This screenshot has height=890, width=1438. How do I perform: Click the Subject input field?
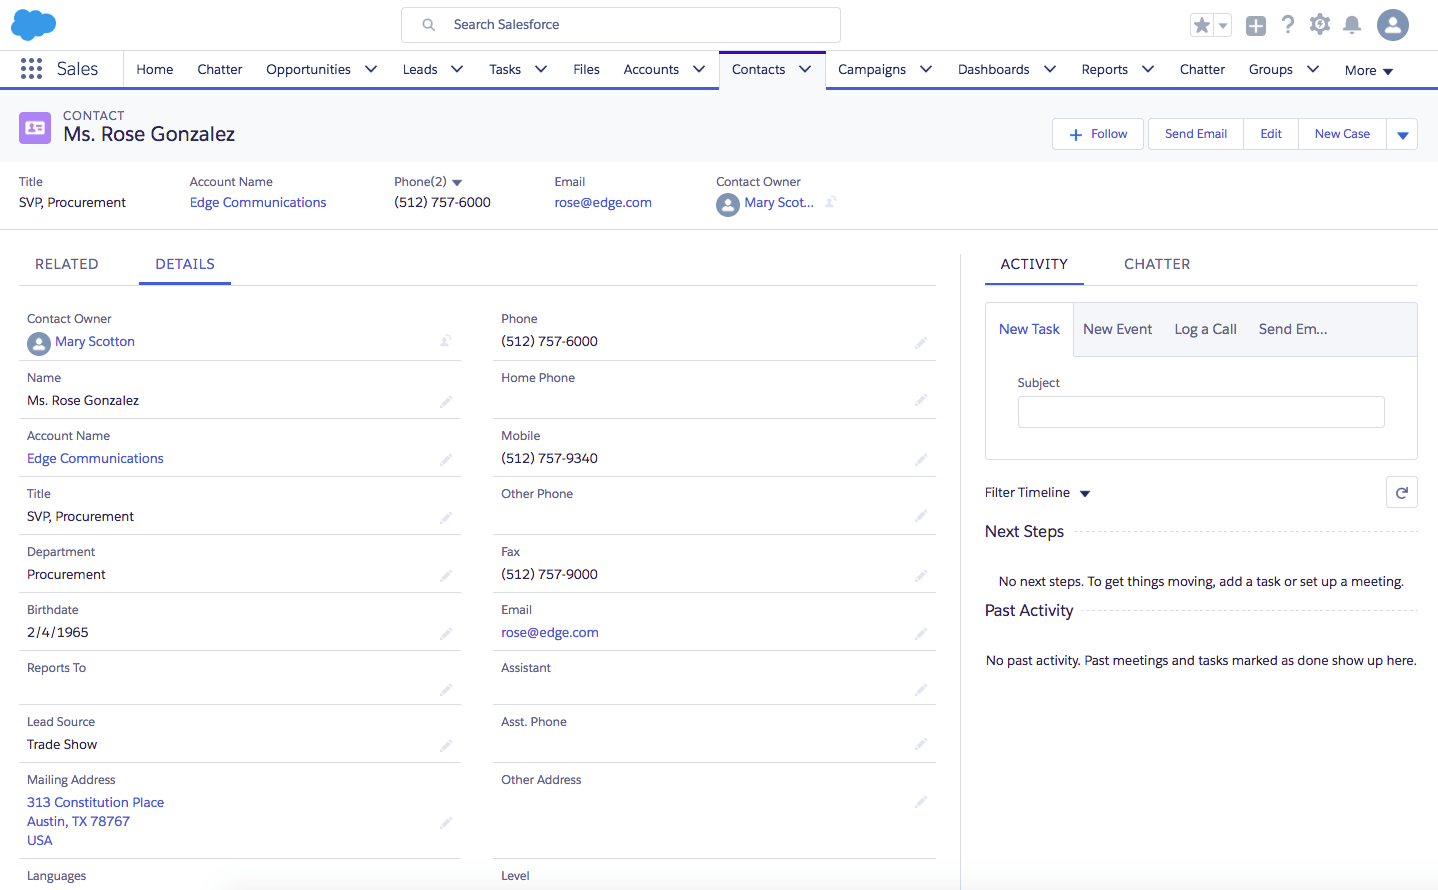click(x=1201, y=412)
